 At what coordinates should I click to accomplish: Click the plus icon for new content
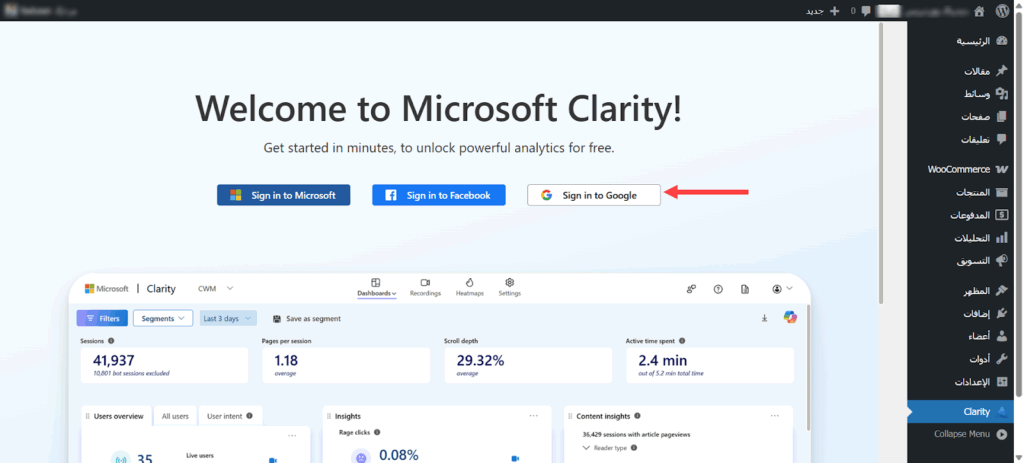835,11
